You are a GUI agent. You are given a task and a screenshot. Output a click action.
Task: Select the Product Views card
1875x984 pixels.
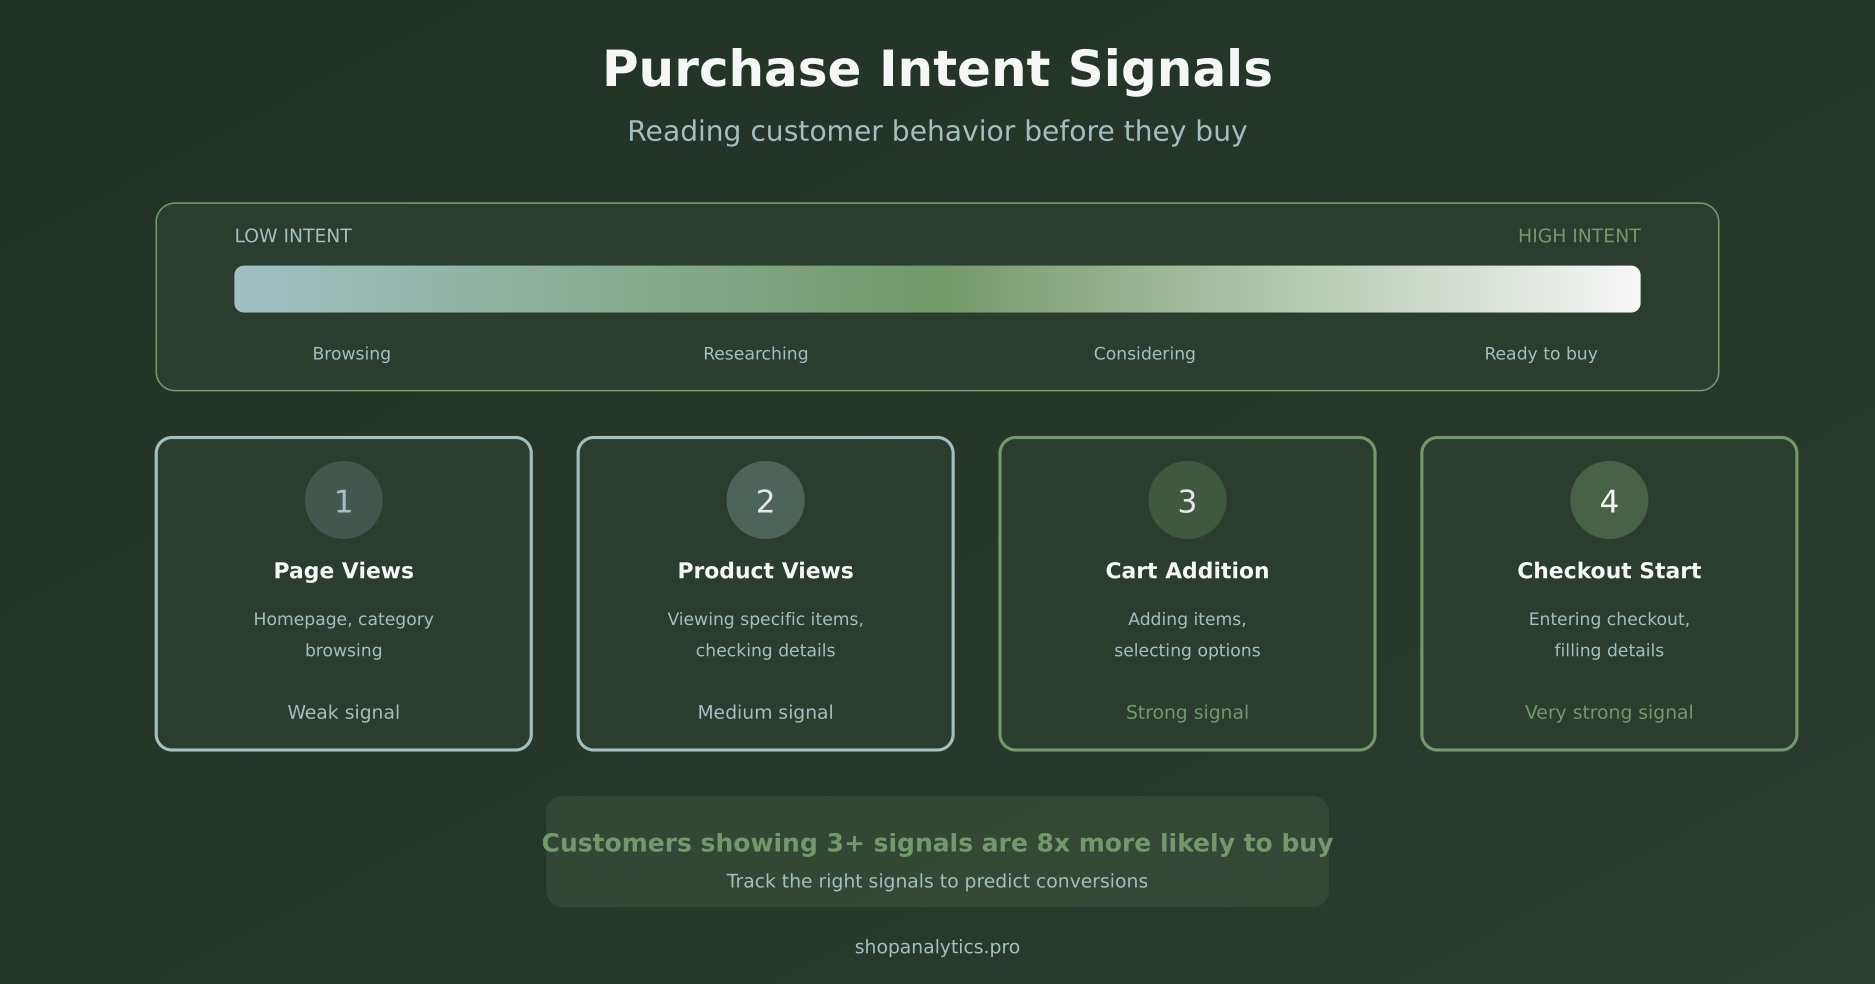tap(765, 593)
